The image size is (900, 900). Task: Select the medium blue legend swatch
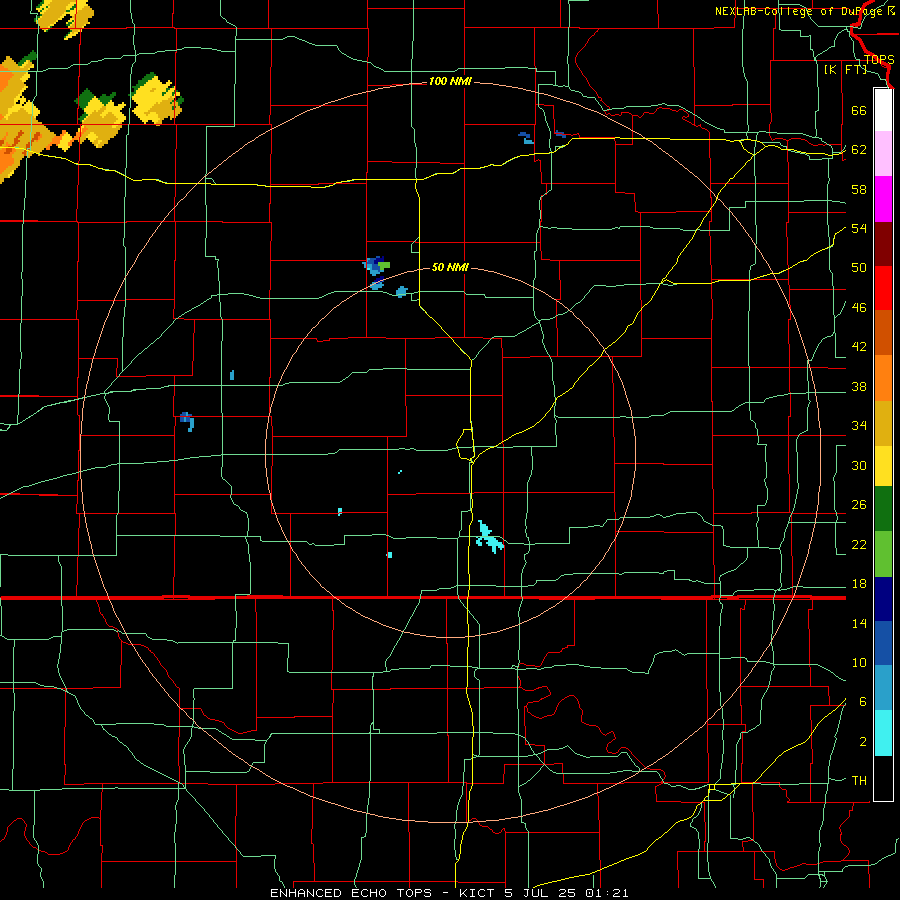point(883,643)
